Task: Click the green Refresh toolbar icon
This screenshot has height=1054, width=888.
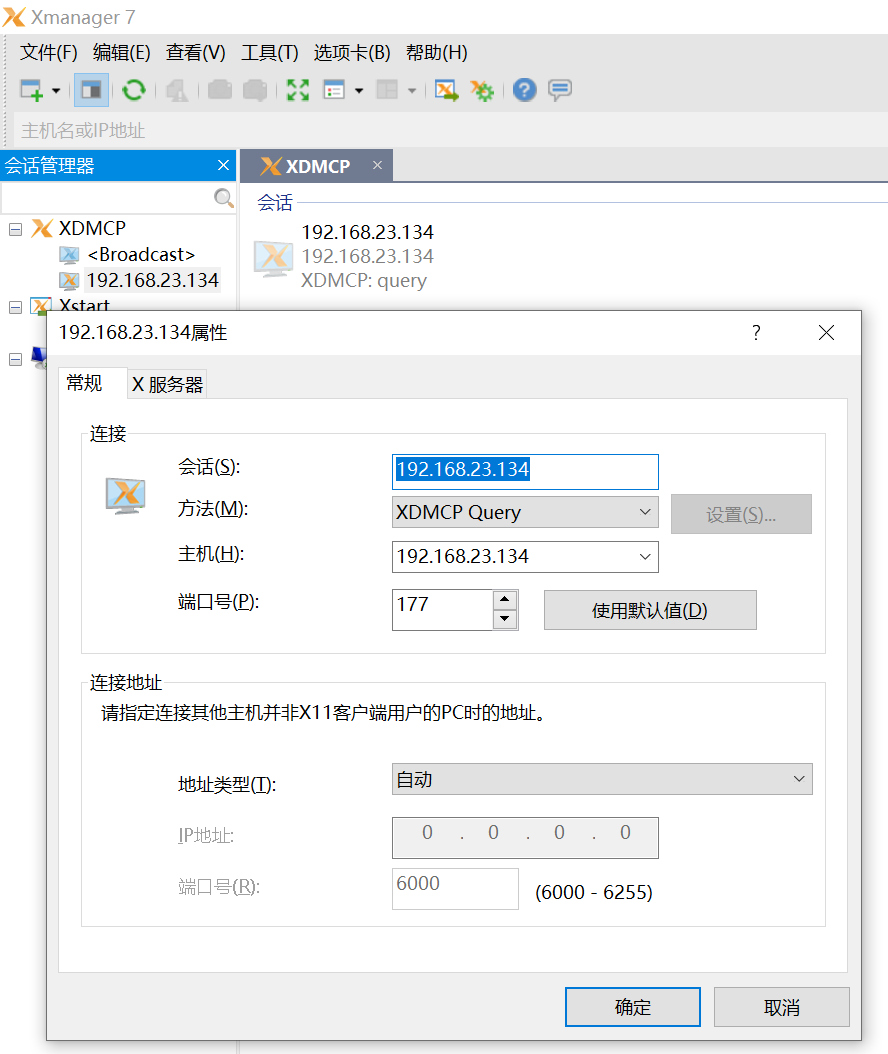Action: [x=134, y=90]
